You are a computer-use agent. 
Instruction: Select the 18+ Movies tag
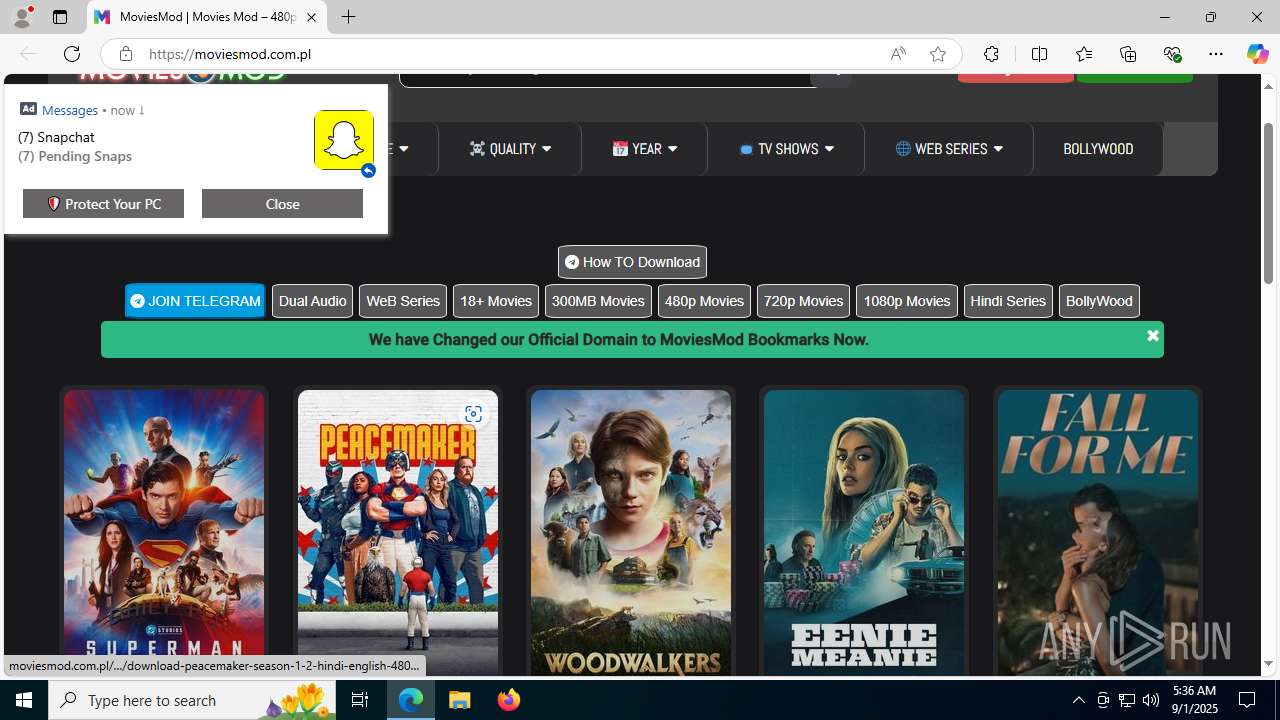coord(495,301)
